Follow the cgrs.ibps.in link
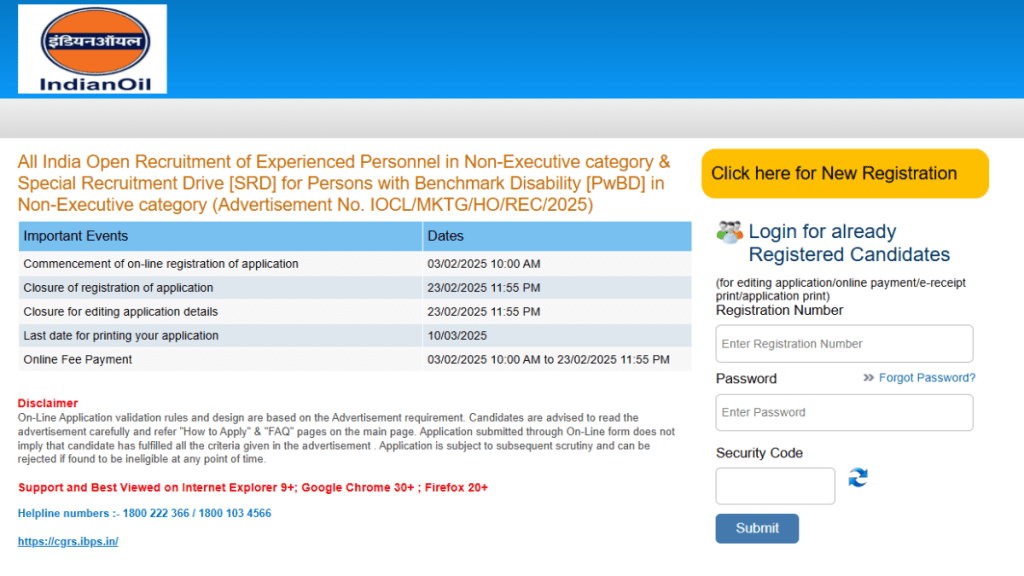 [68, 541]
